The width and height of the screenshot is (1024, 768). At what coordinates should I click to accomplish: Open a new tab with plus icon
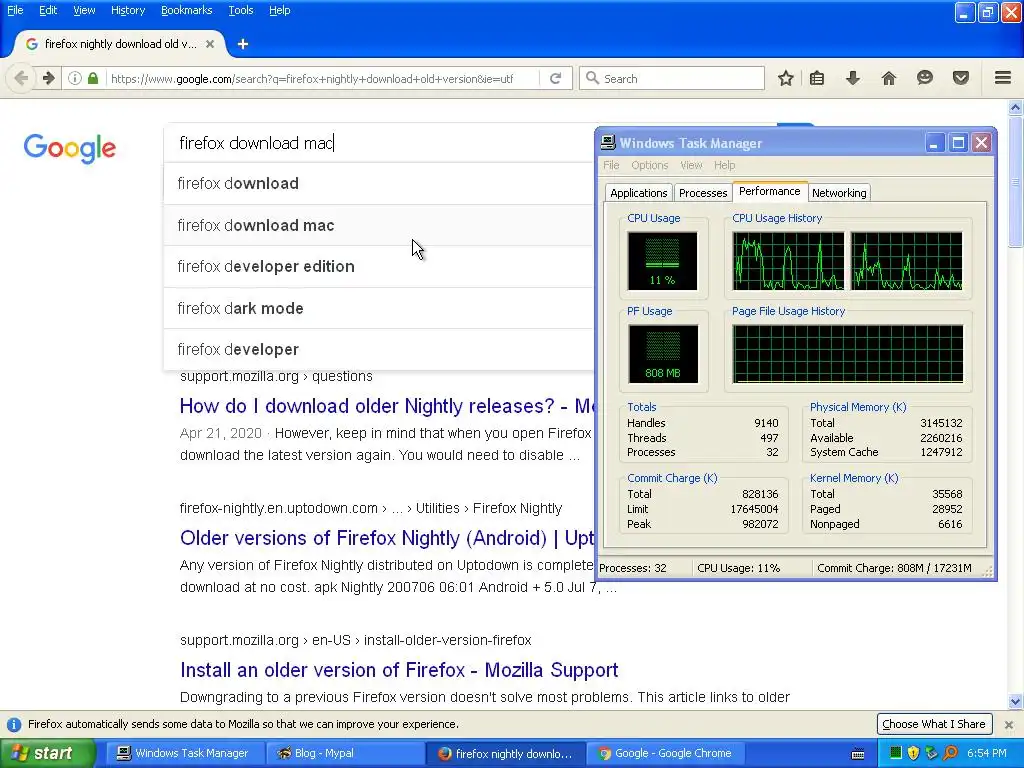point(243,44)
